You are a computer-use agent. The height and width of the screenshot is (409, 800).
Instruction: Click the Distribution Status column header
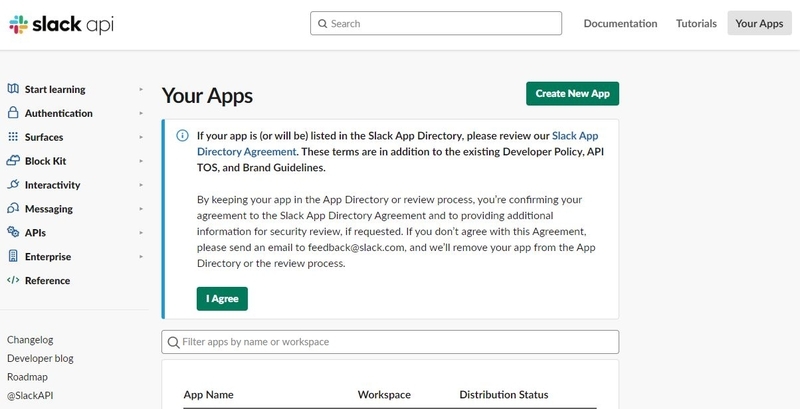click(x=504, y=395)
